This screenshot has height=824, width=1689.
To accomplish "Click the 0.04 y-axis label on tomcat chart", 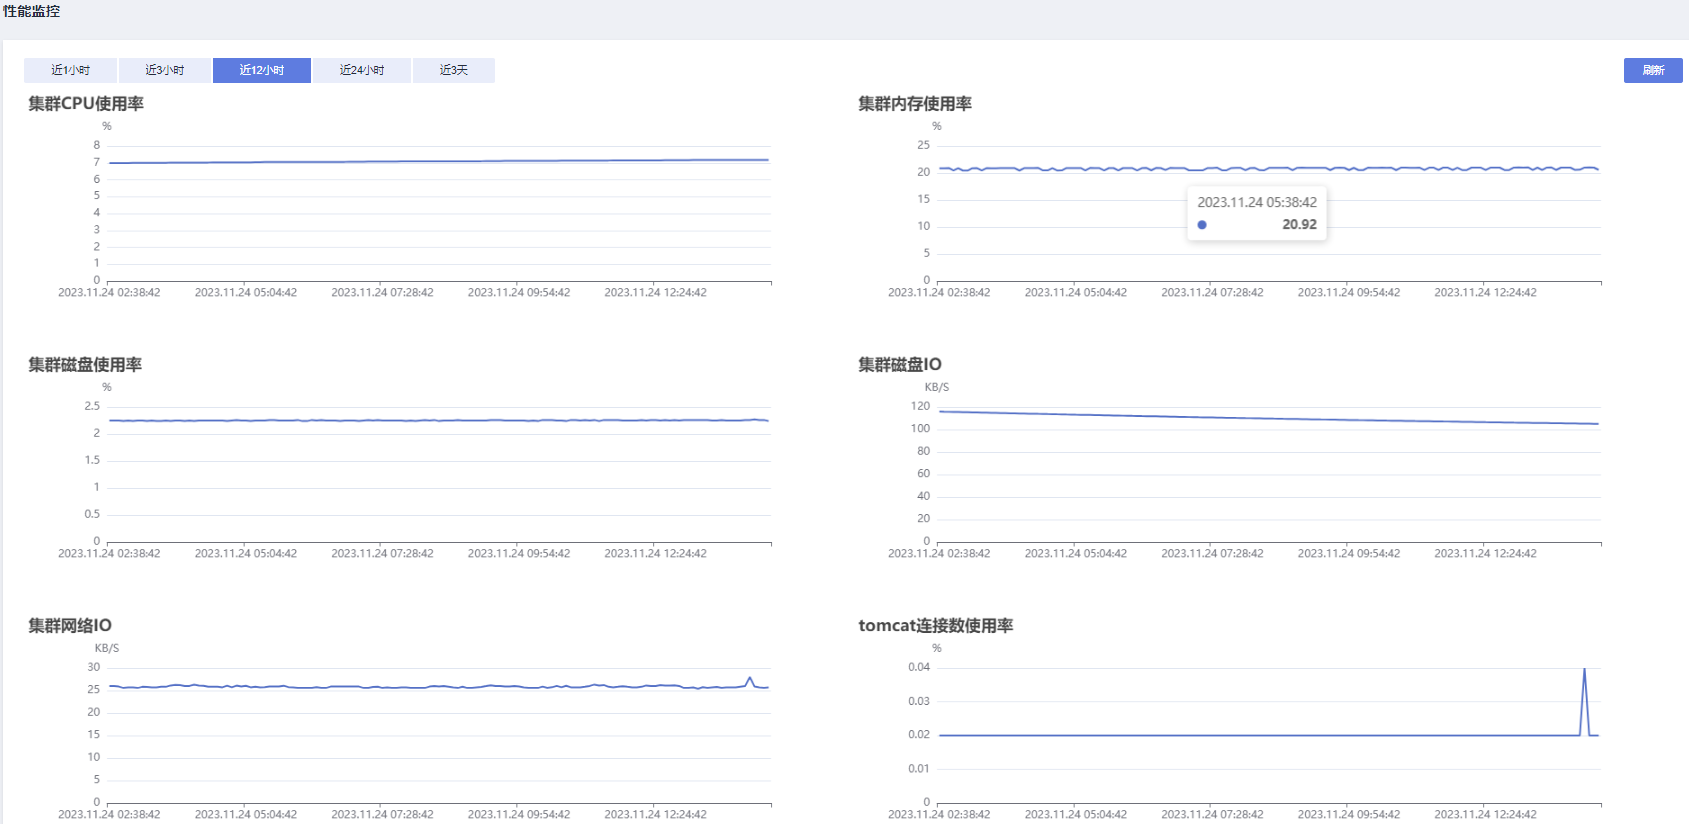I will point(919,667).
